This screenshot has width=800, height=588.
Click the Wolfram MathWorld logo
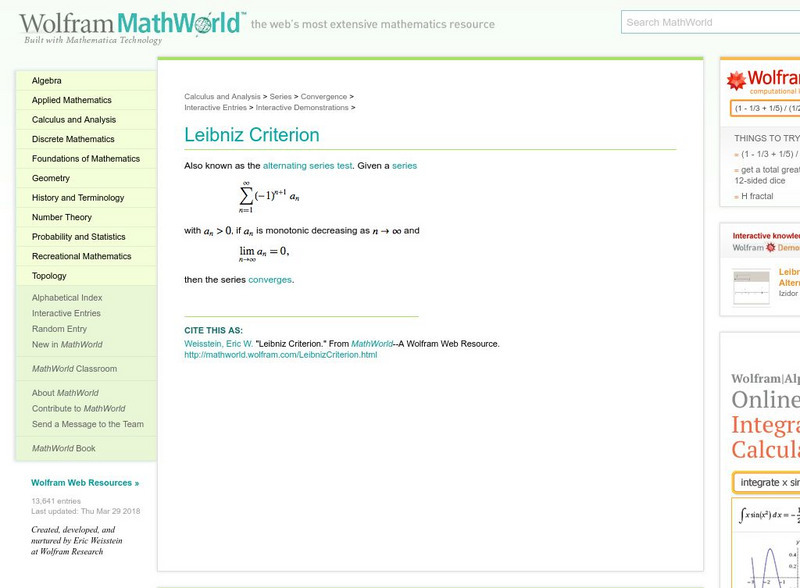click(133, 27)
